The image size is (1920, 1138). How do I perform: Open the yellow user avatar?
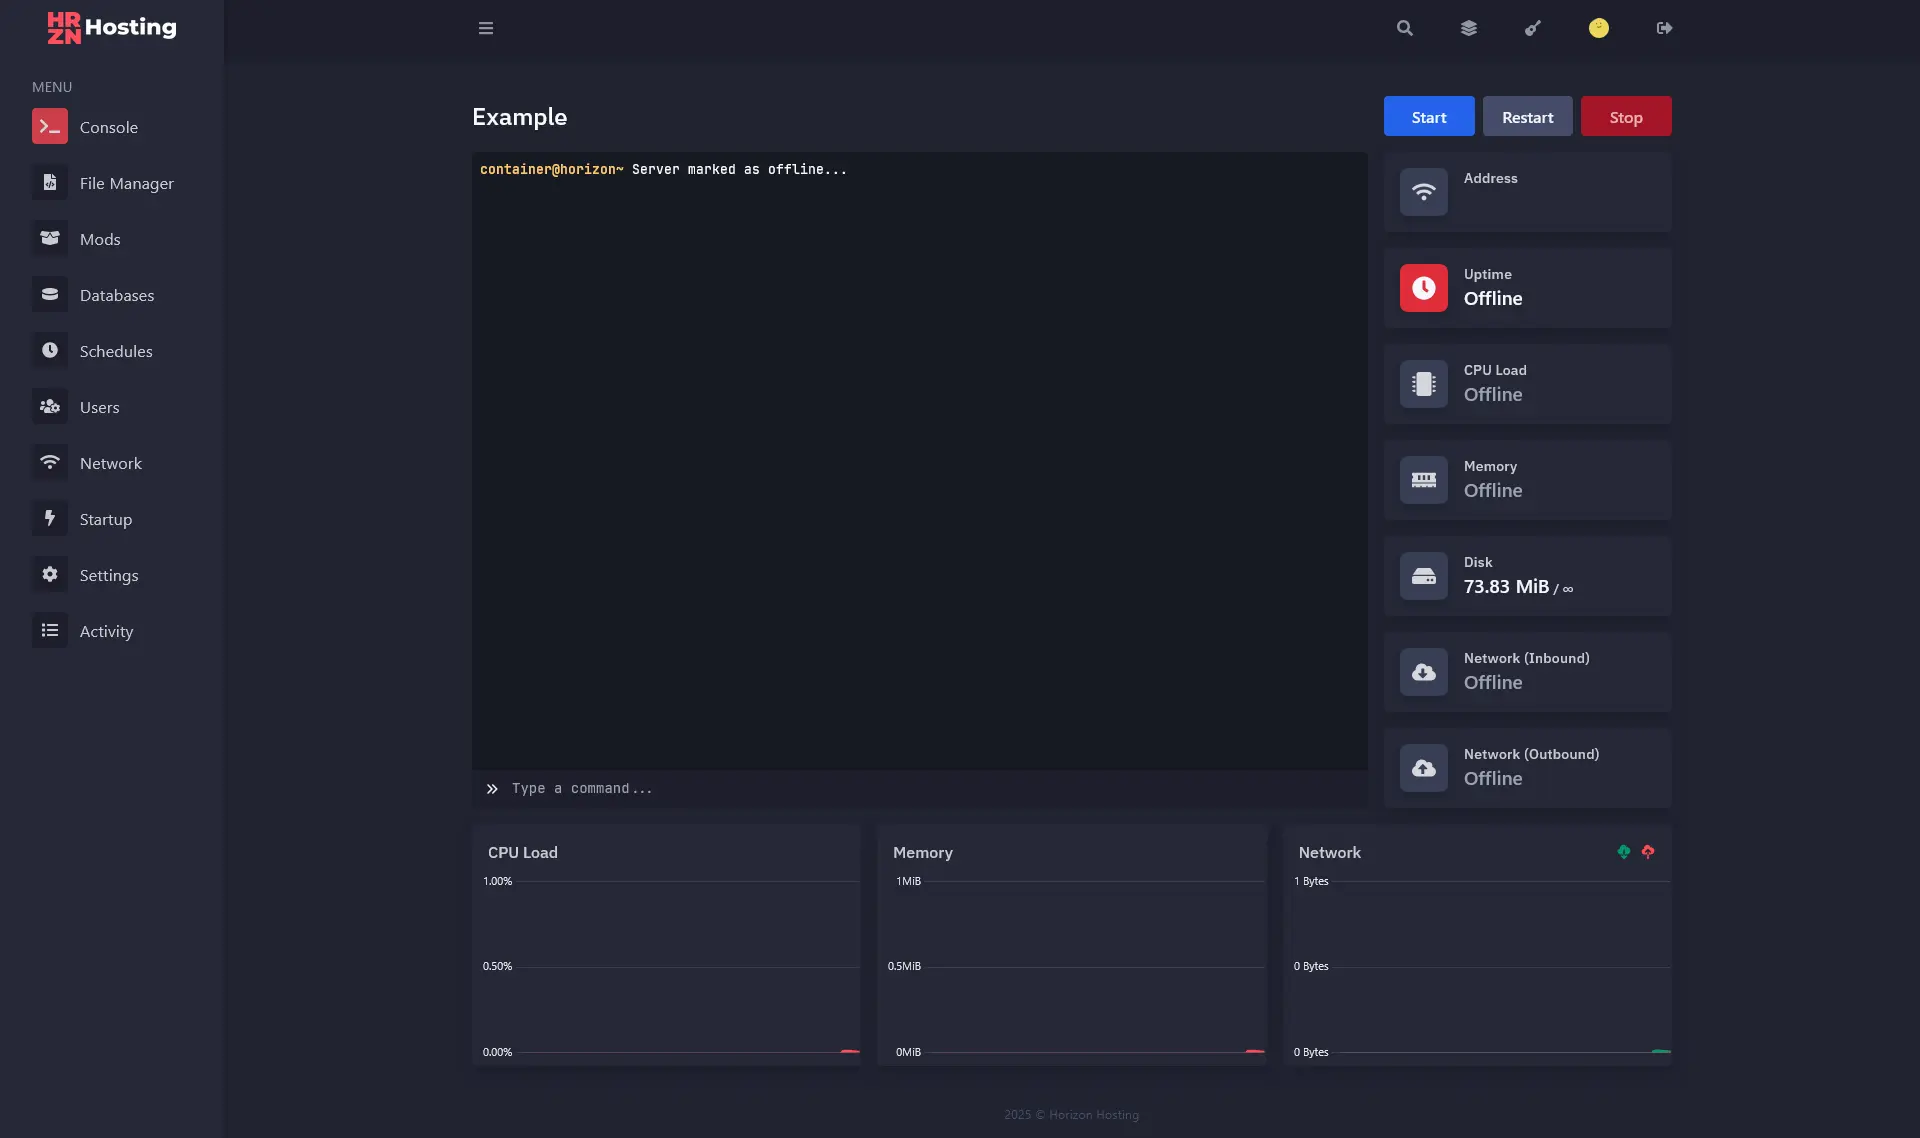point(1599,28)
